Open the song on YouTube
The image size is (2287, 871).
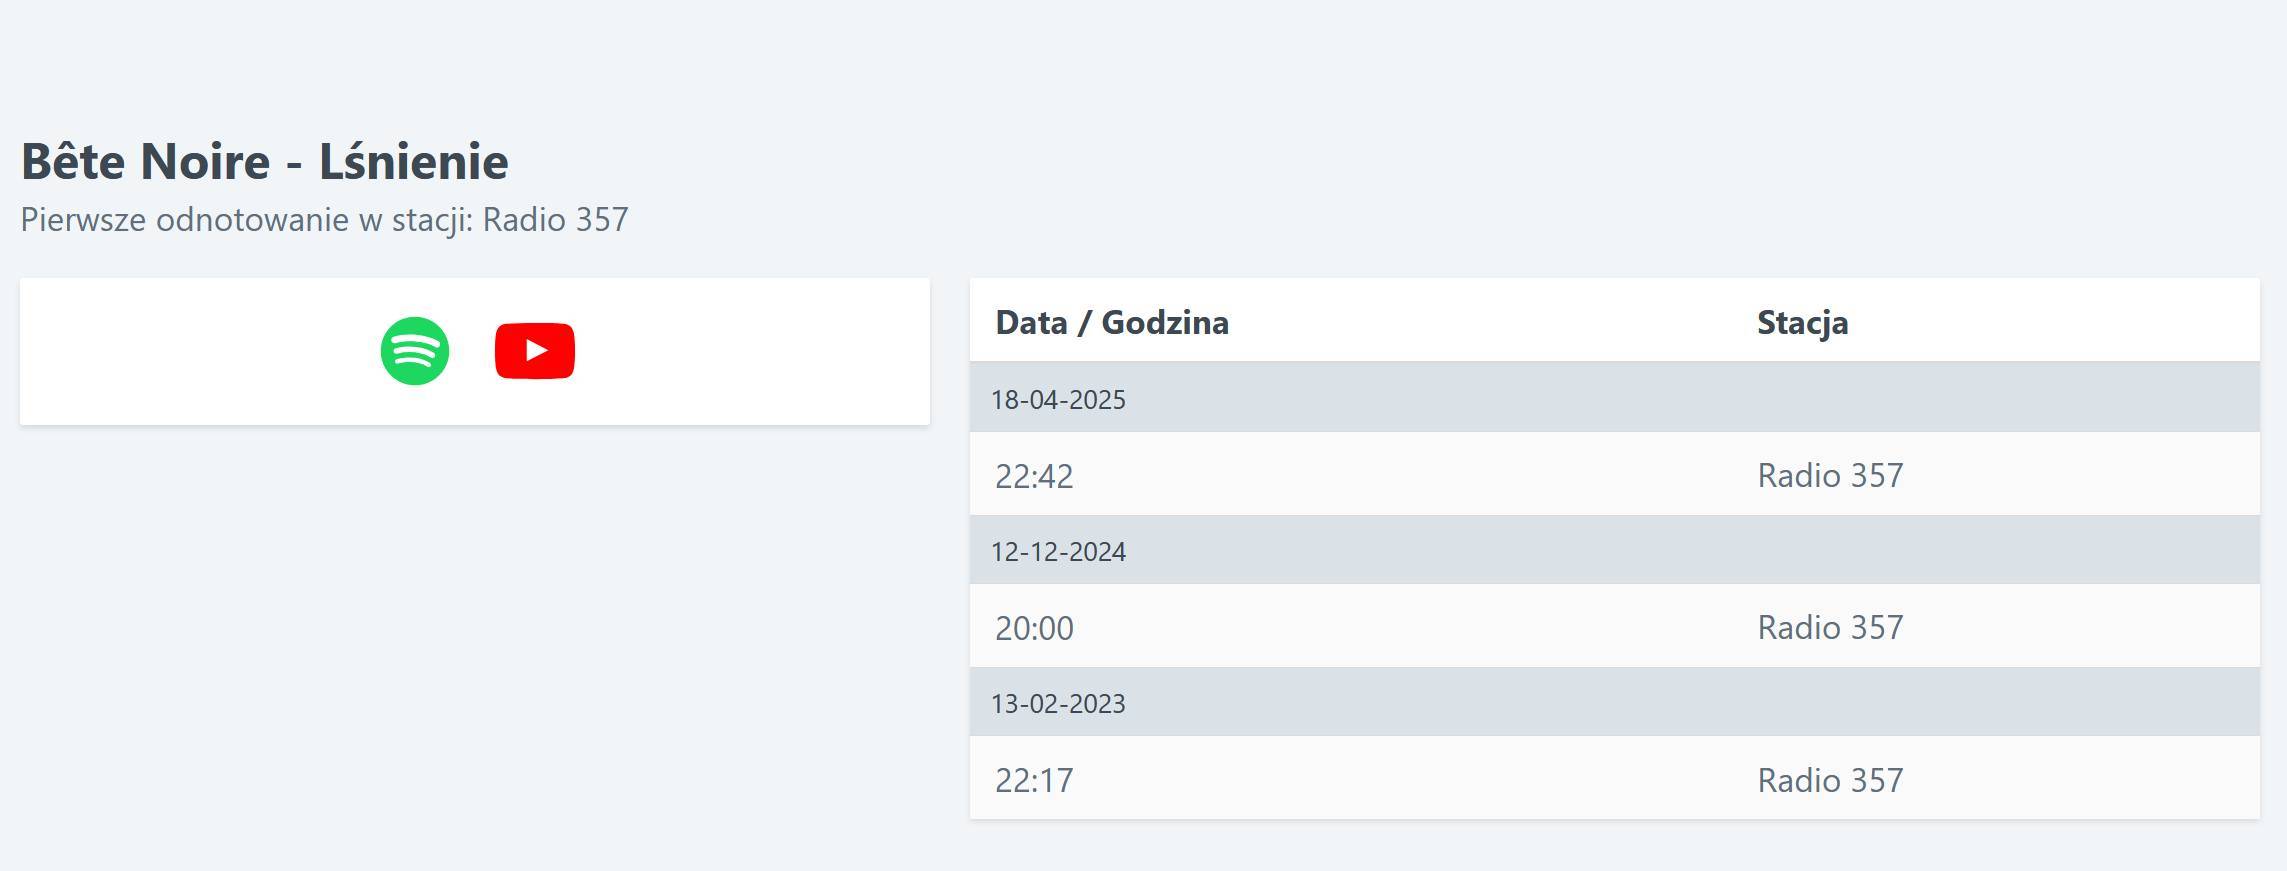[534, 351]
